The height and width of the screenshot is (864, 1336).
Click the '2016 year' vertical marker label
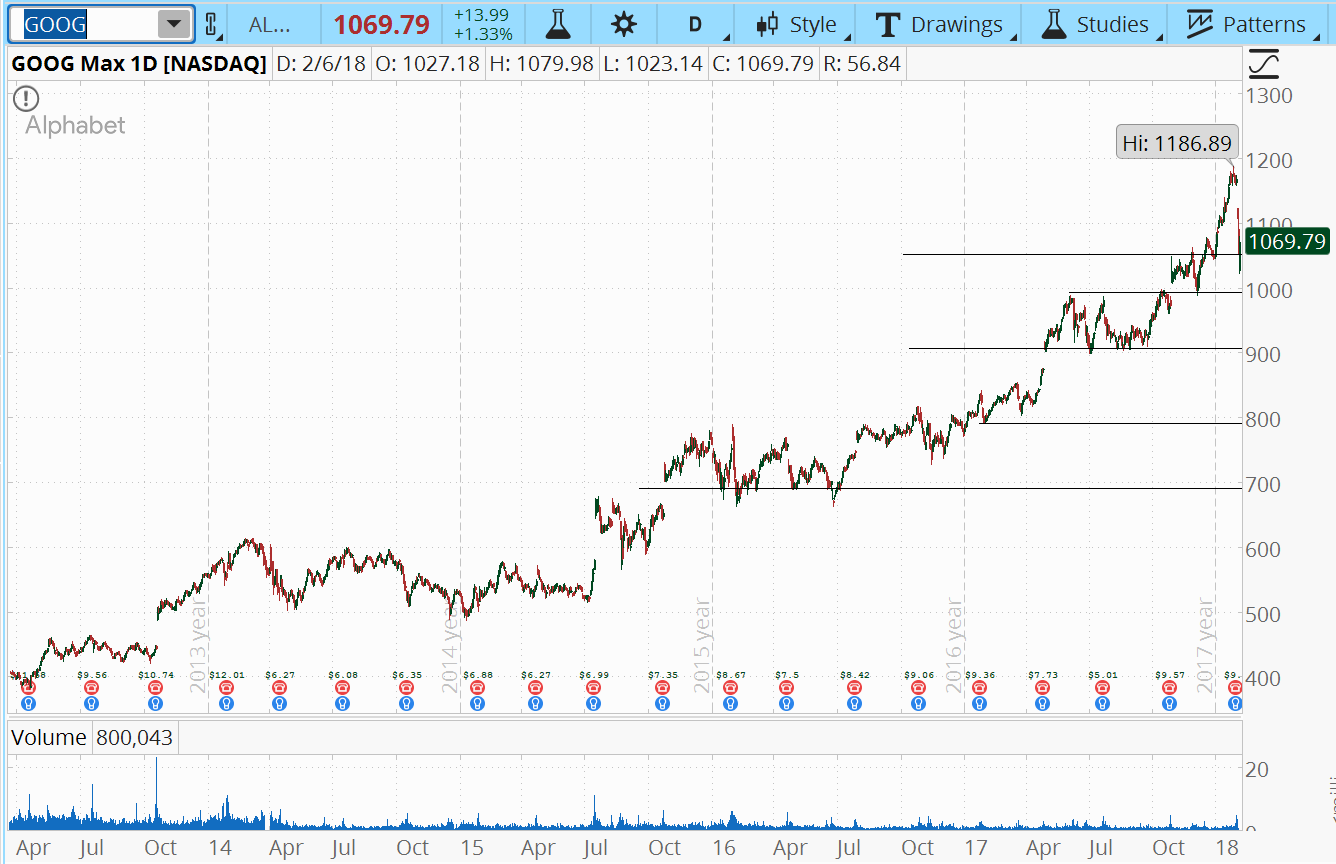pyautogui.click(x=953, y=647)
